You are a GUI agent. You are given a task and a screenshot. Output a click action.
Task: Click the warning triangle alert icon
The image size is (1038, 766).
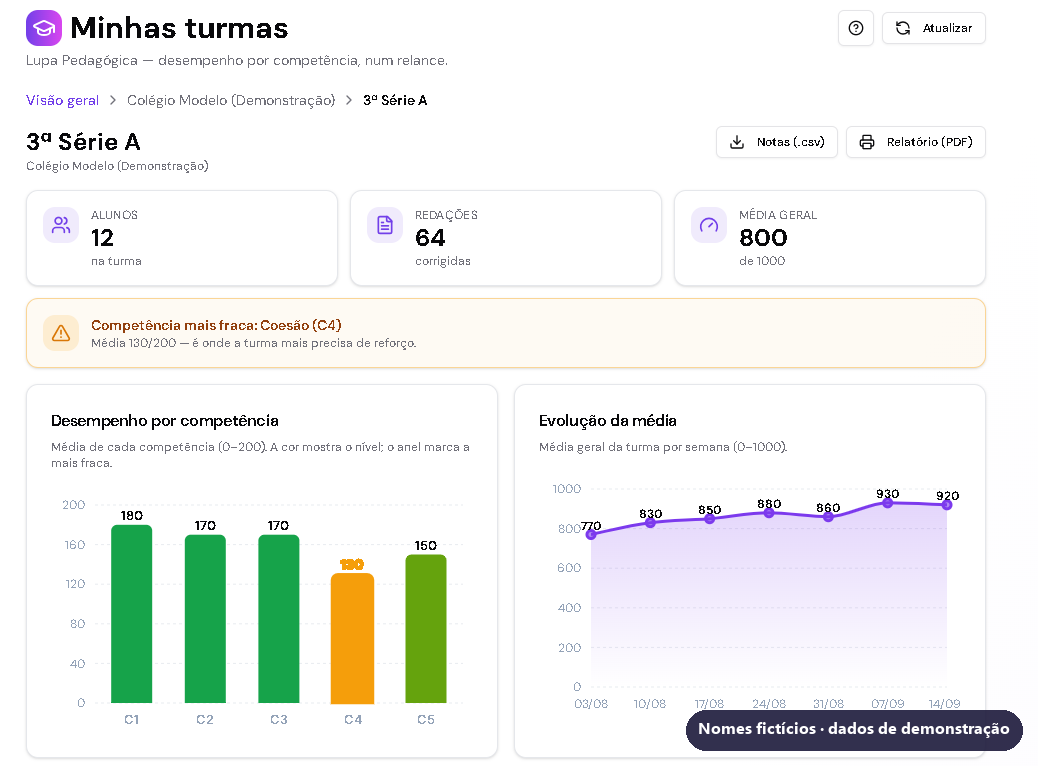[61, 333]
